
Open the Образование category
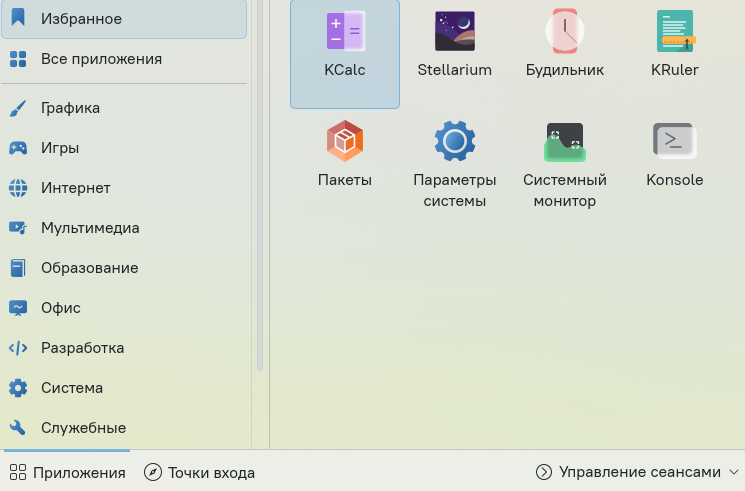click(x=124, y=268)
